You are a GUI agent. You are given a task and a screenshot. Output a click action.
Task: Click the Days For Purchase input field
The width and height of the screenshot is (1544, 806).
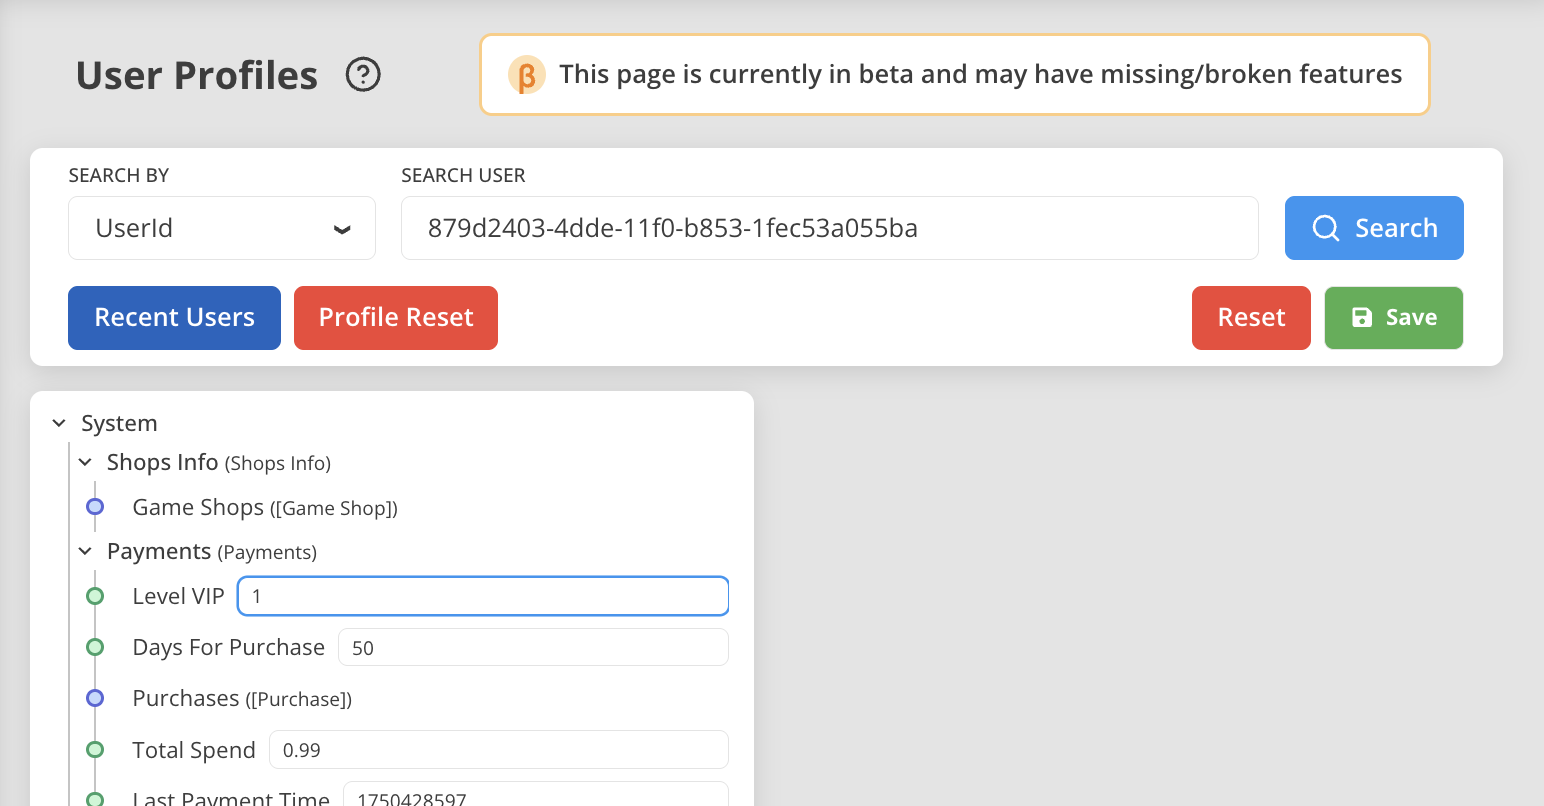point(533,647)
